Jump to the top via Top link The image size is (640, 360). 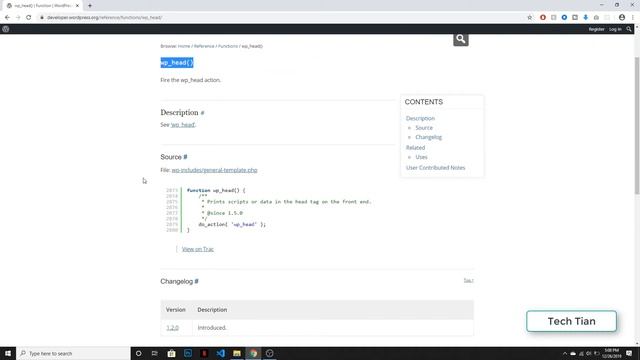(468, 280)
